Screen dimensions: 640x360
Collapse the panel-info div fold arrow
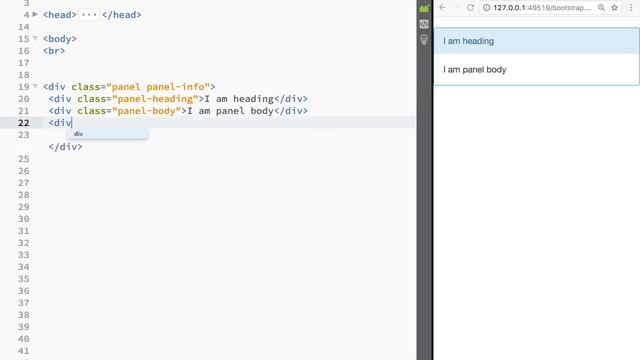35,86
